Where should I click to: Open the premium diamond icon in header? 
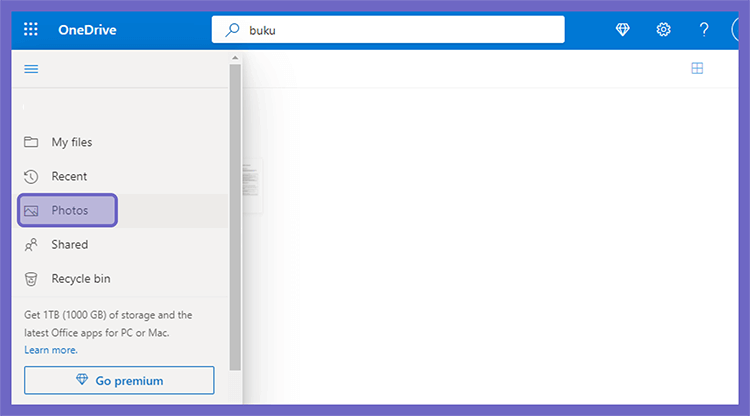(622, 30)
